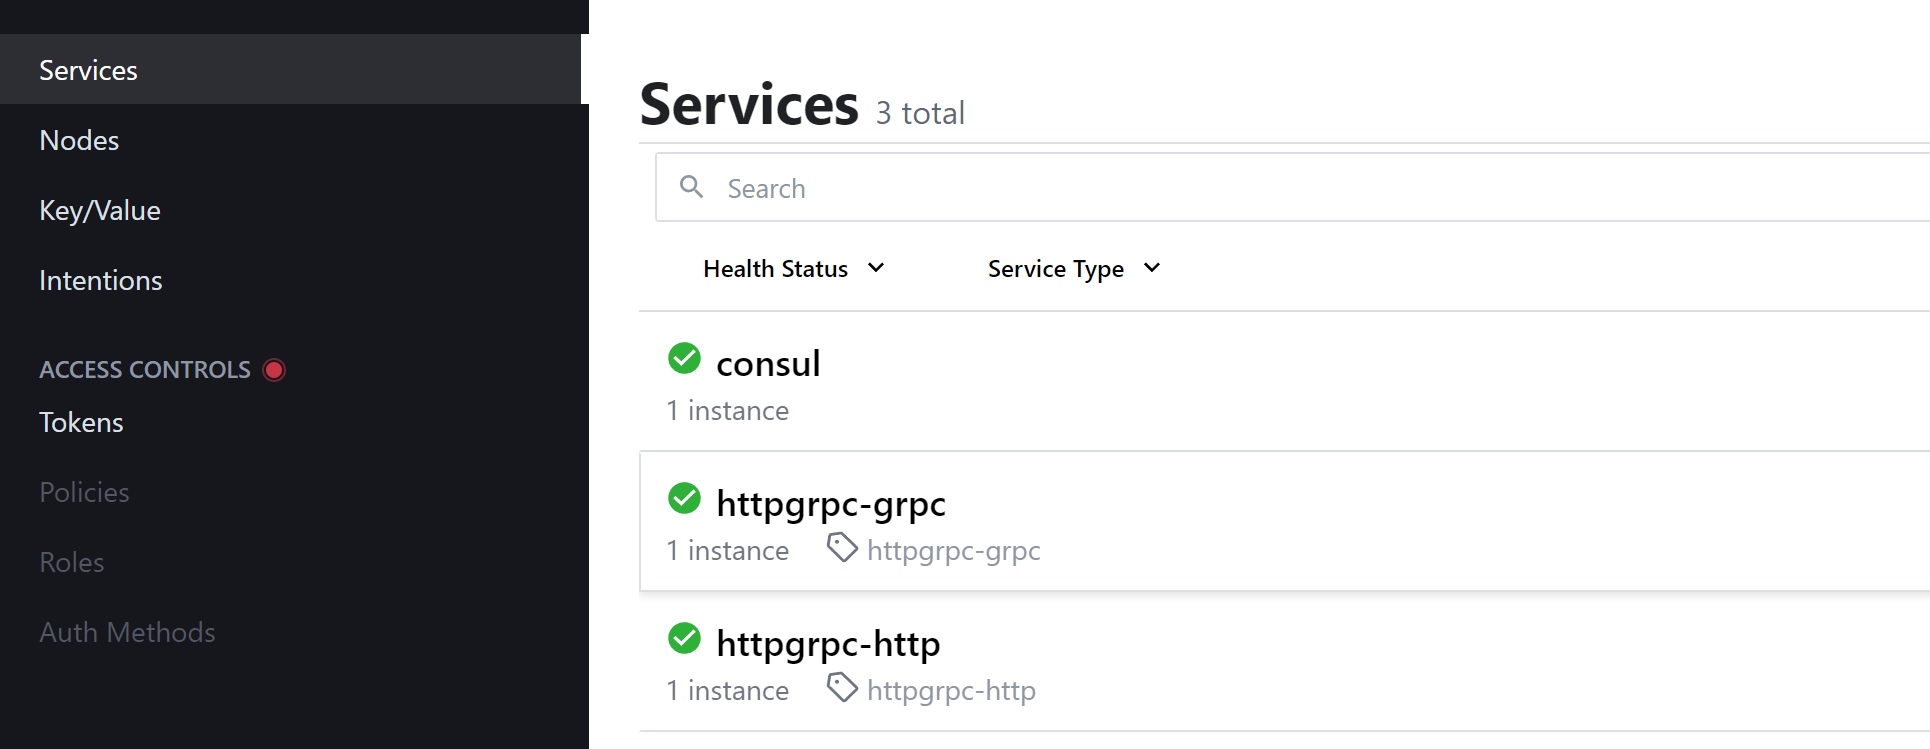Open the Service Type filter dropdown
Screen dimensions: 1930x749
[1074, 268]
